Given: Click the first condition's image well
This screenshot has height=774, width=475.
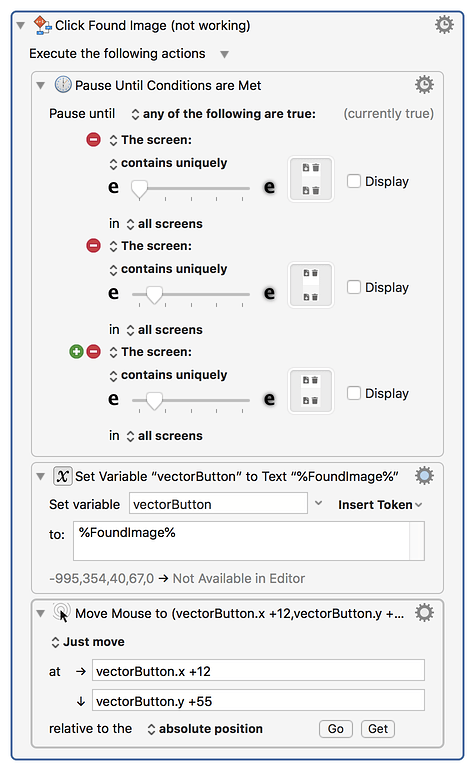Looking at the screenshot, I should coord(311,179).
